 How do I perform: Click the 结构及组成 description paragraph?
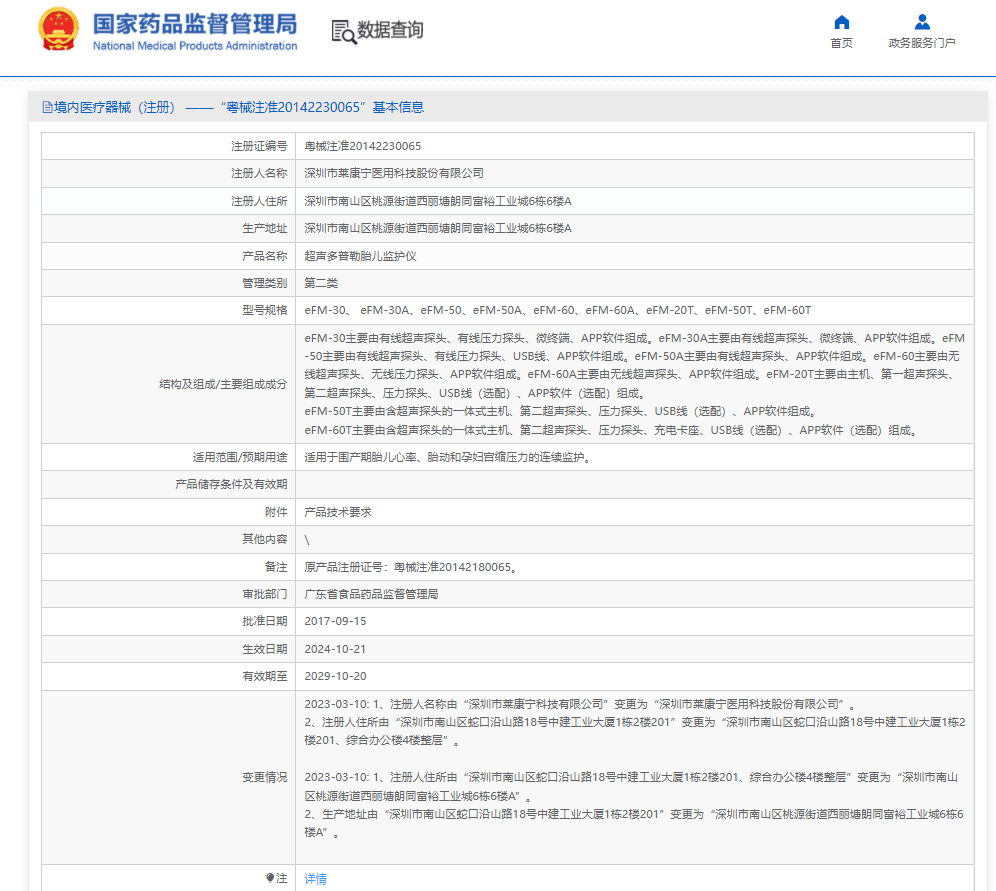pyautogui.click(x=634, y=384)
